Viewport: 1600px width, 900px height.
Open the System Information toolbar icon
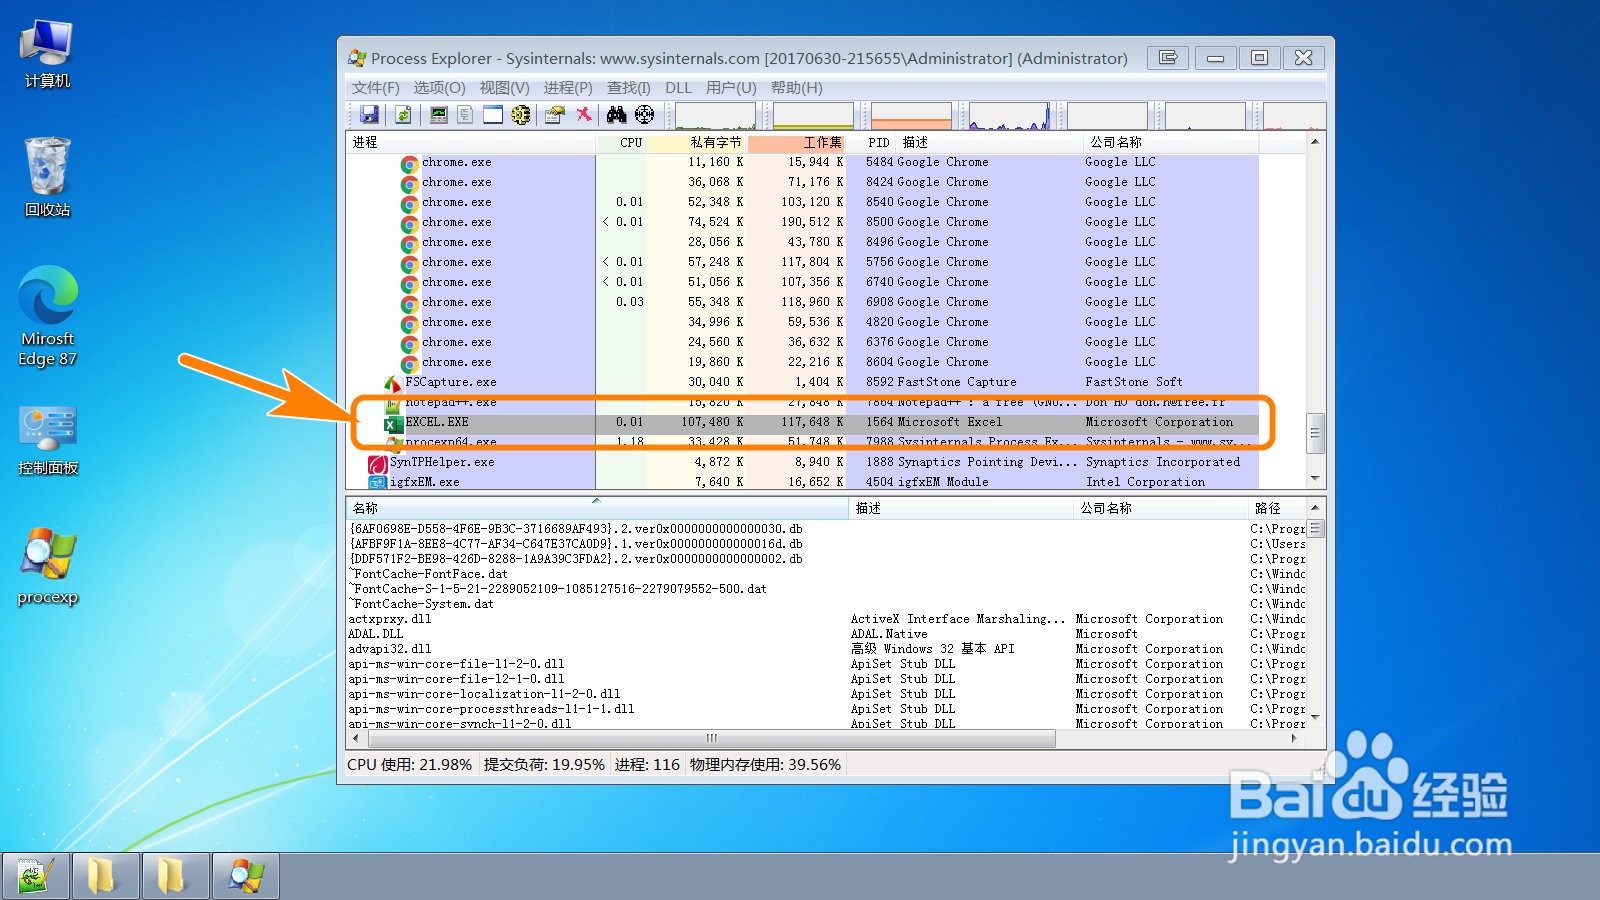point(438,115)
